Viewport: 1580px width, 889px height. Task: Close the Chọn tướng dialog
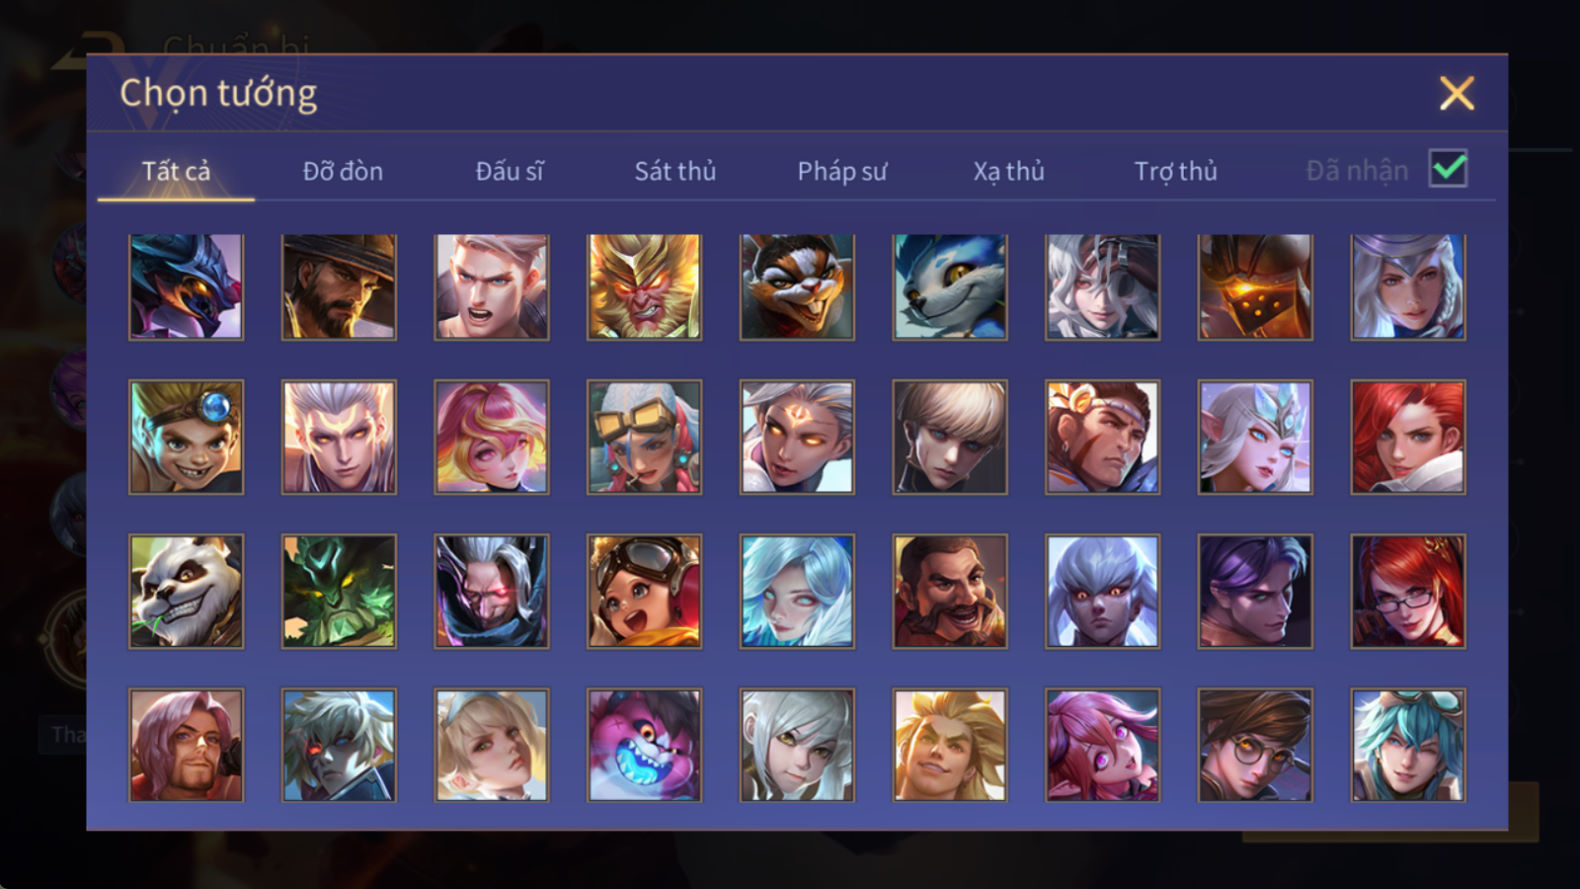[x=1457, y=93]
